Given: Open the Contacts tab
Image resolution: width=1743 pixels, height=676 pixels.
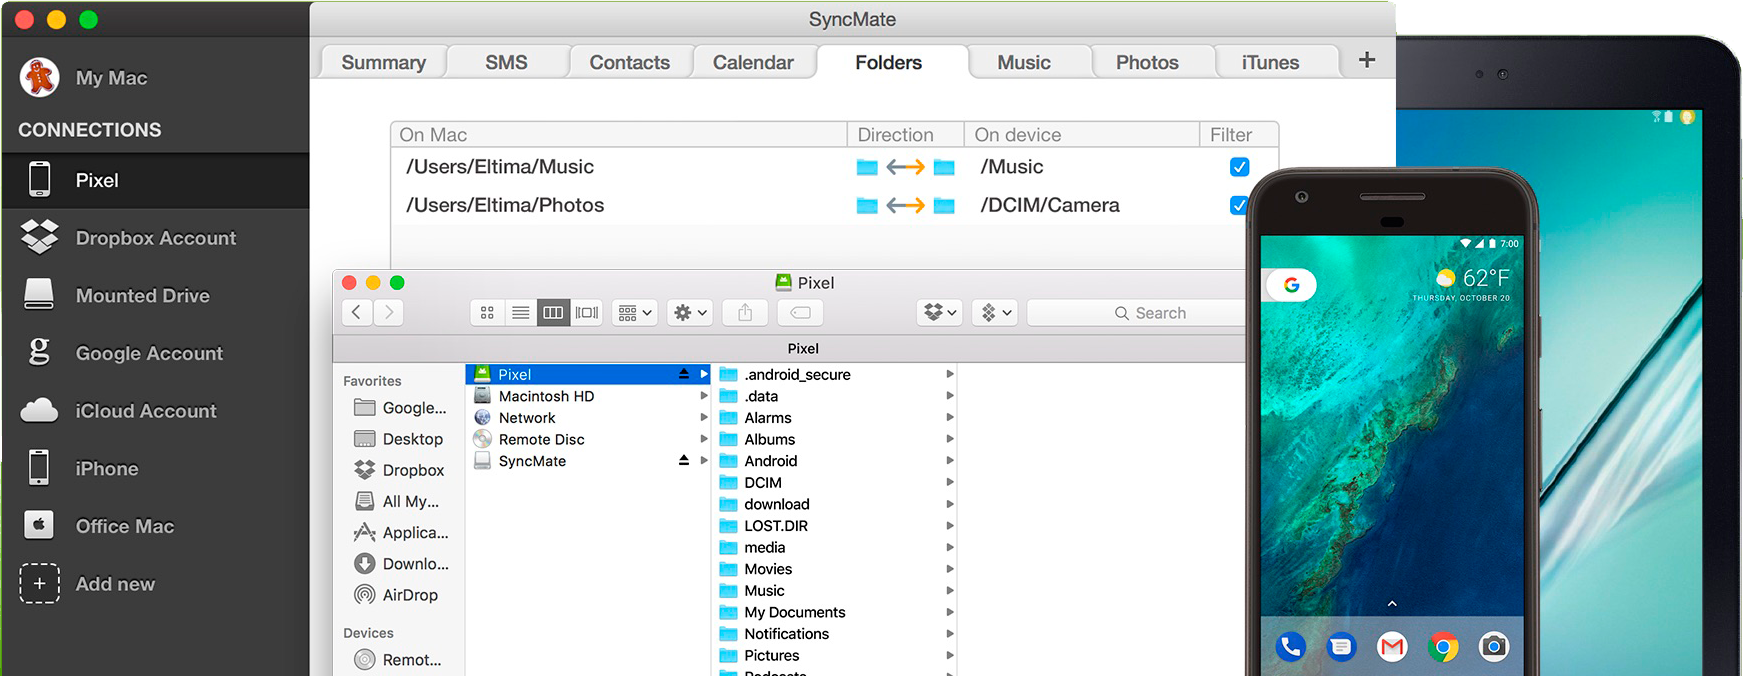Looking at the screenshot, I should (x=630, y=62).
